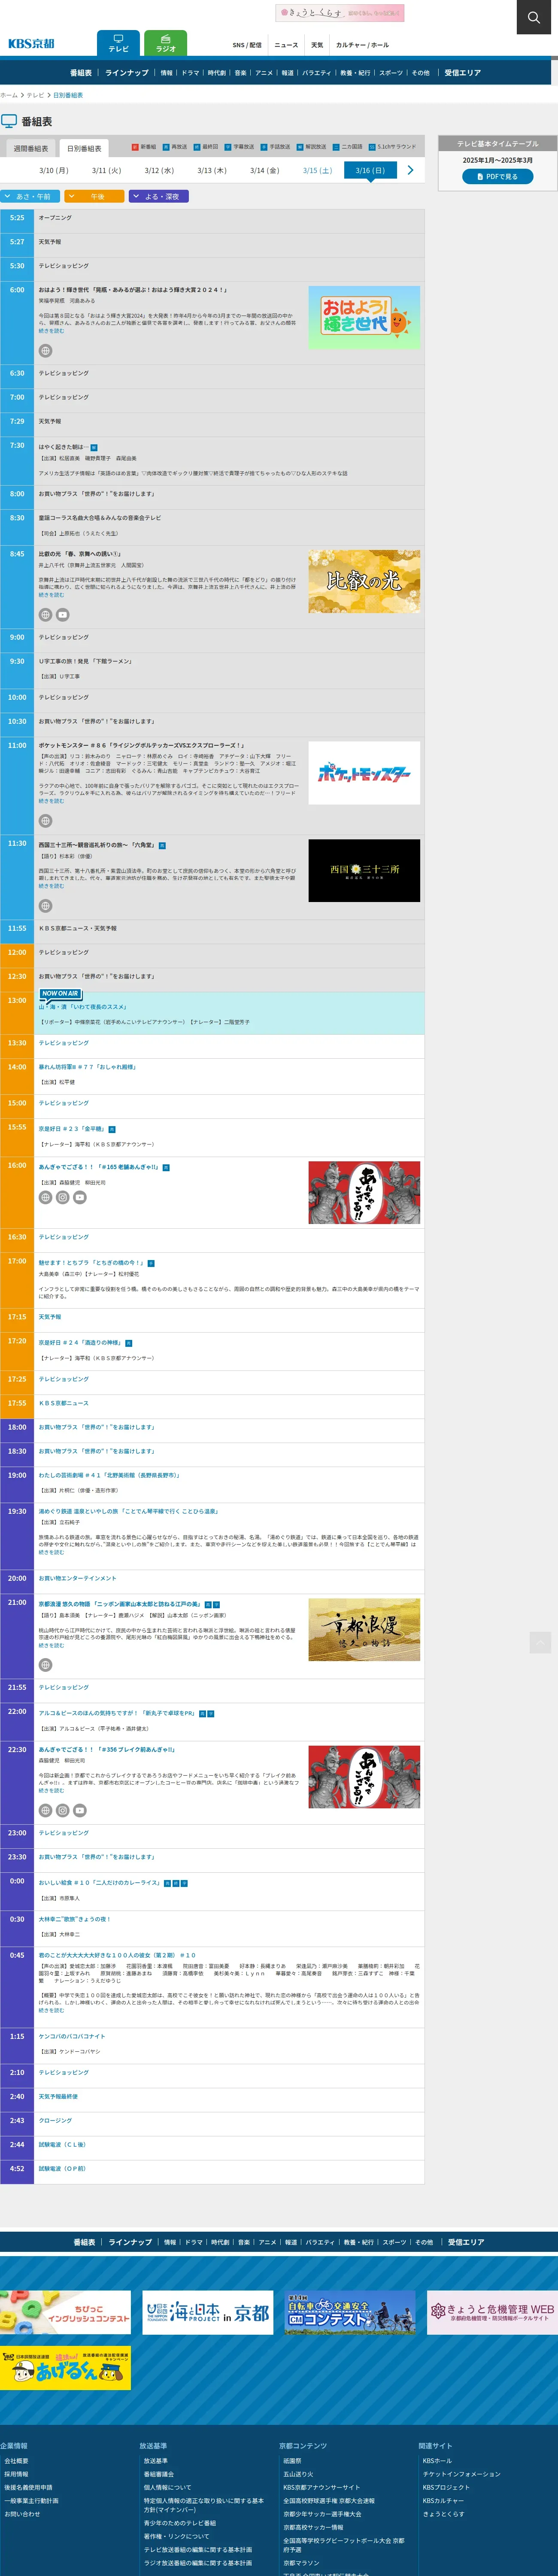Viewport: 558px width, 2576px height.
Task: Click Instagram icon for 16:00 あんぎゃでござる
Action: pos(62,1197)
